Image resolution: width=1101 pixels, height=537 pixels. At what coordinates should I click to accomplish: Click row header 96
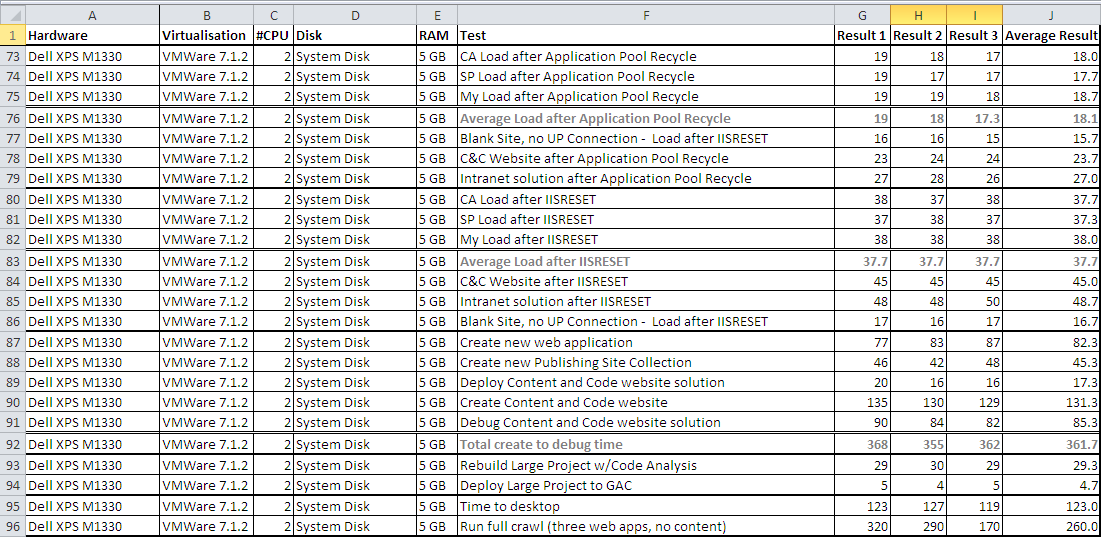(x=13, y=526)
